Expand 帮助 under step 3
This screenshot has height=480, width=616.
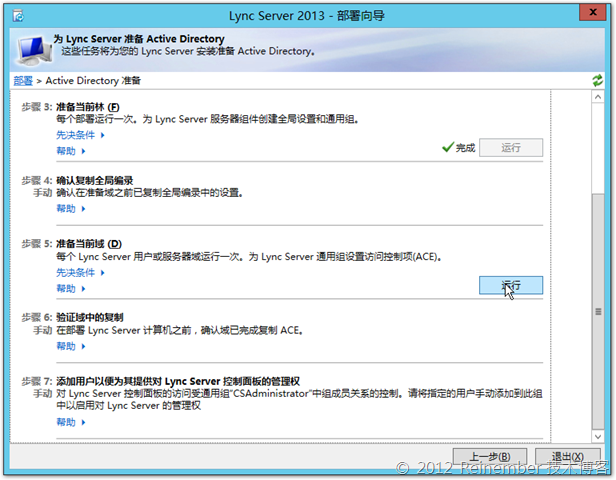click(x=71, y=151)
